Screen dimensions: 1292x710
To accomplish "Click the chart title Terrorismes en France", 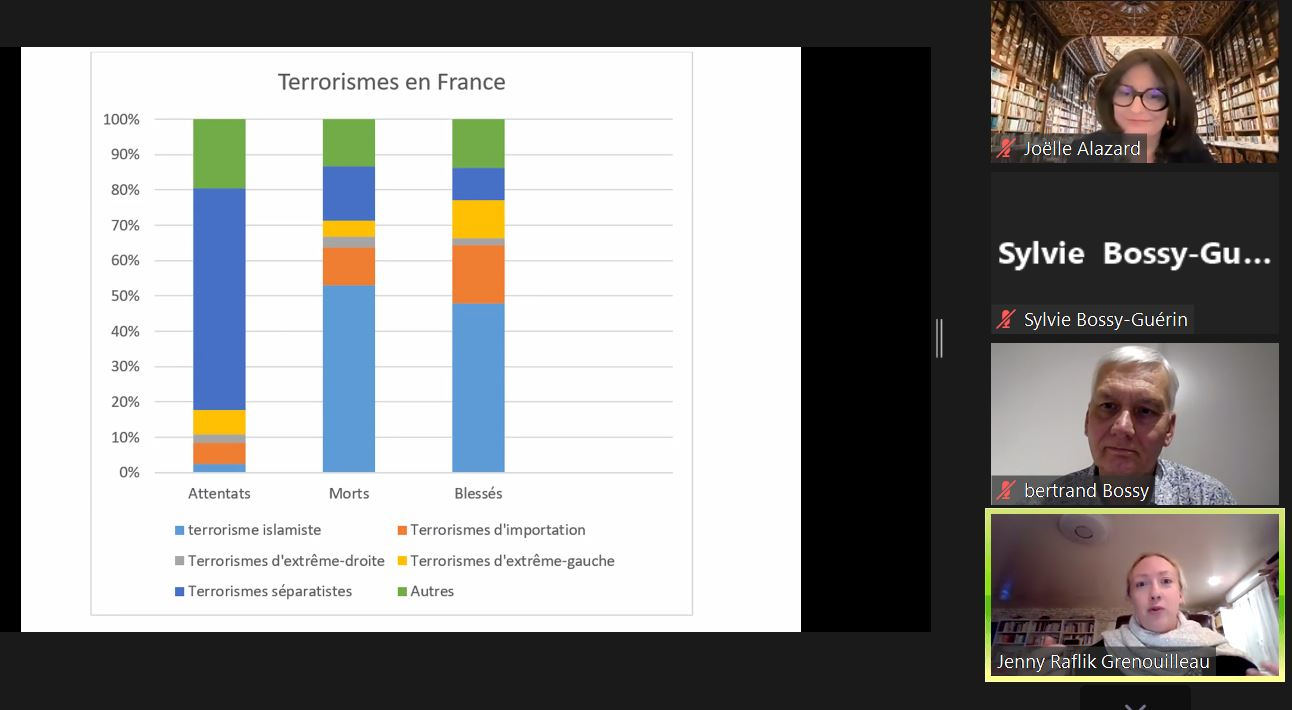I will coord(391,82).
